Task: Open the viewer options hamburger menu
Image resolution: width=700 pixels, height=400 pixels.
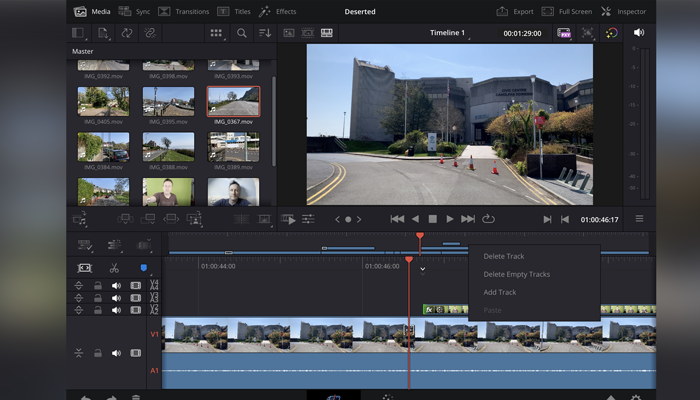Action: 639,219
